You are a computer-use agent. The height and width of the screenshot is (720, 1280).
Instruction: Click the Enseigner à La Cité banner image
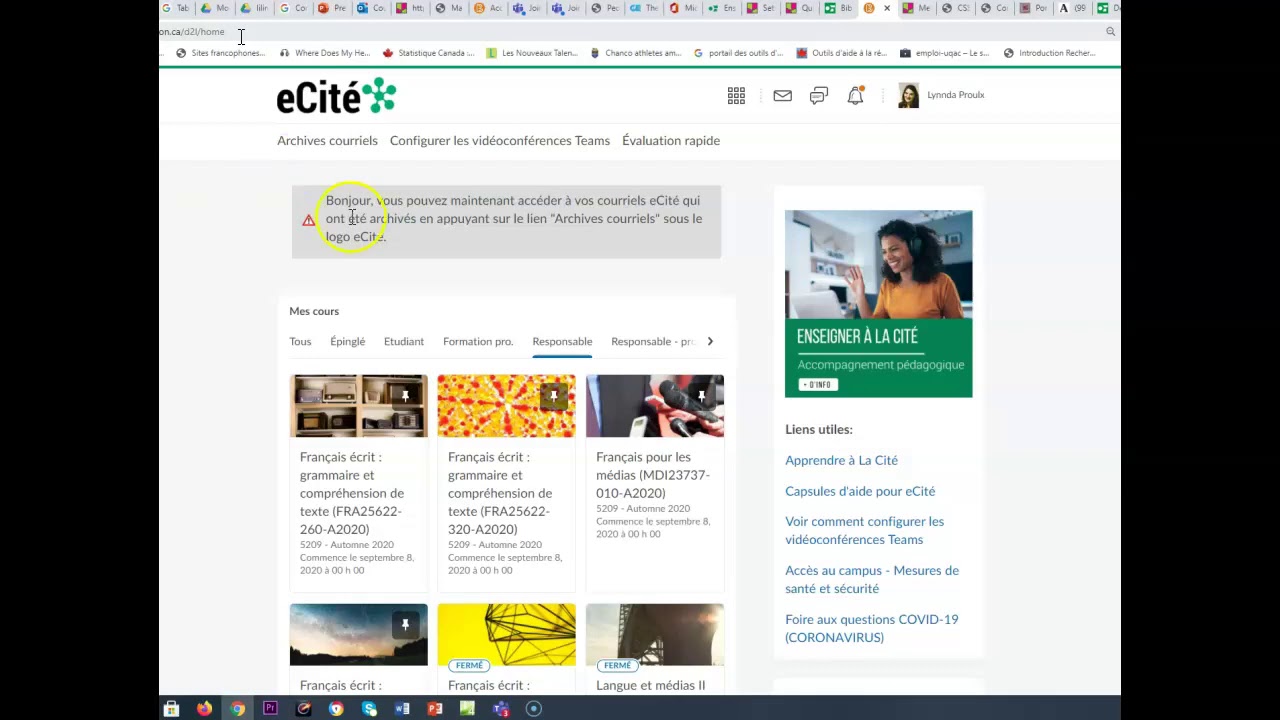(x=878, y=304)
